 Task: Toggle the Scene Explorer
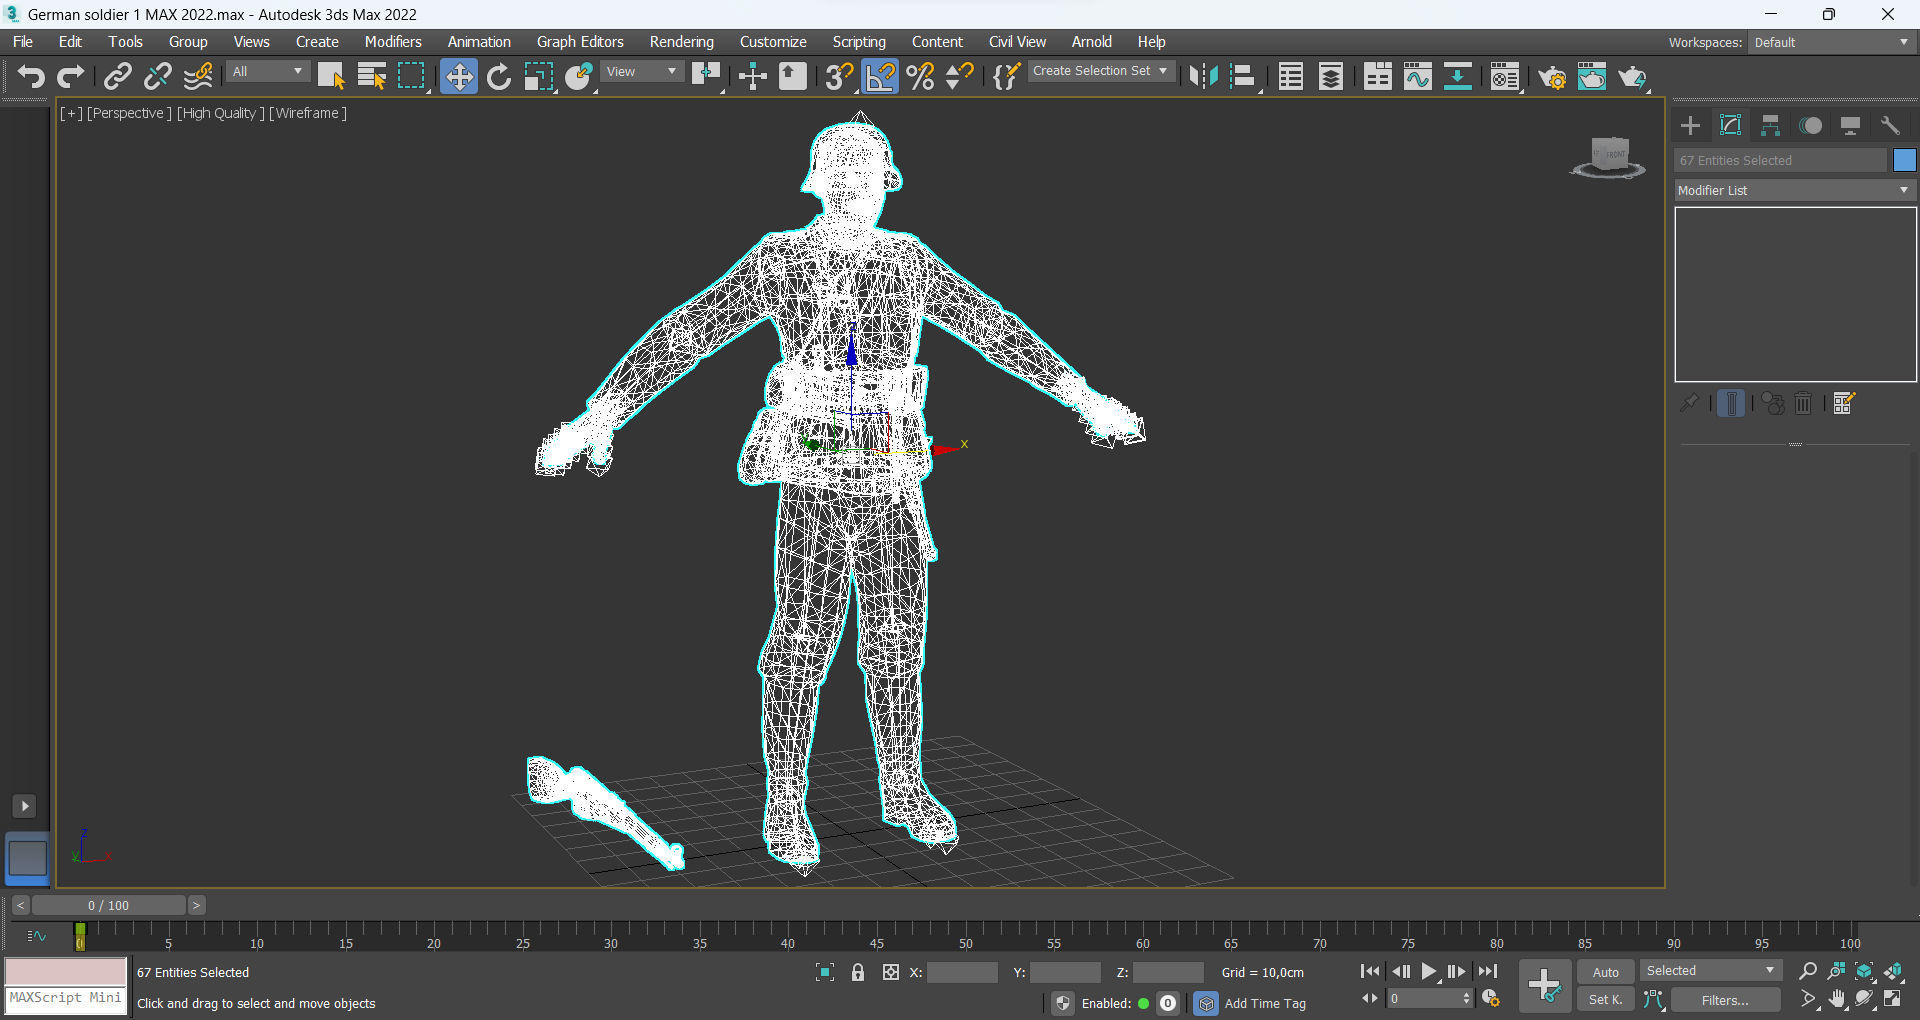tap(1291, 76)
